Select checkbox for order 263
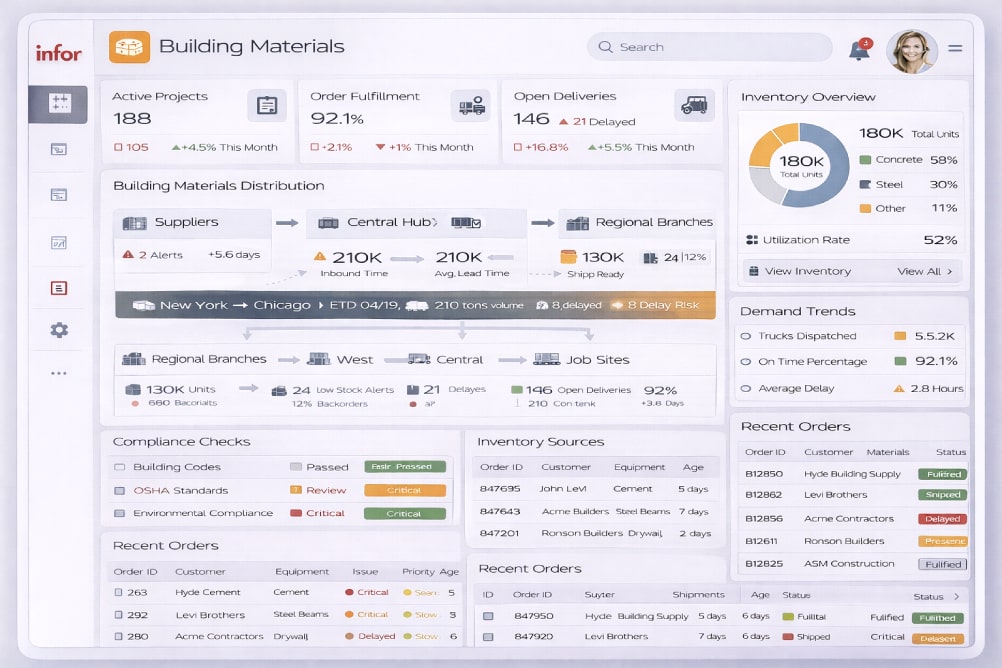The height and width of the screenshot is (668, 1002). click(121, 592)
